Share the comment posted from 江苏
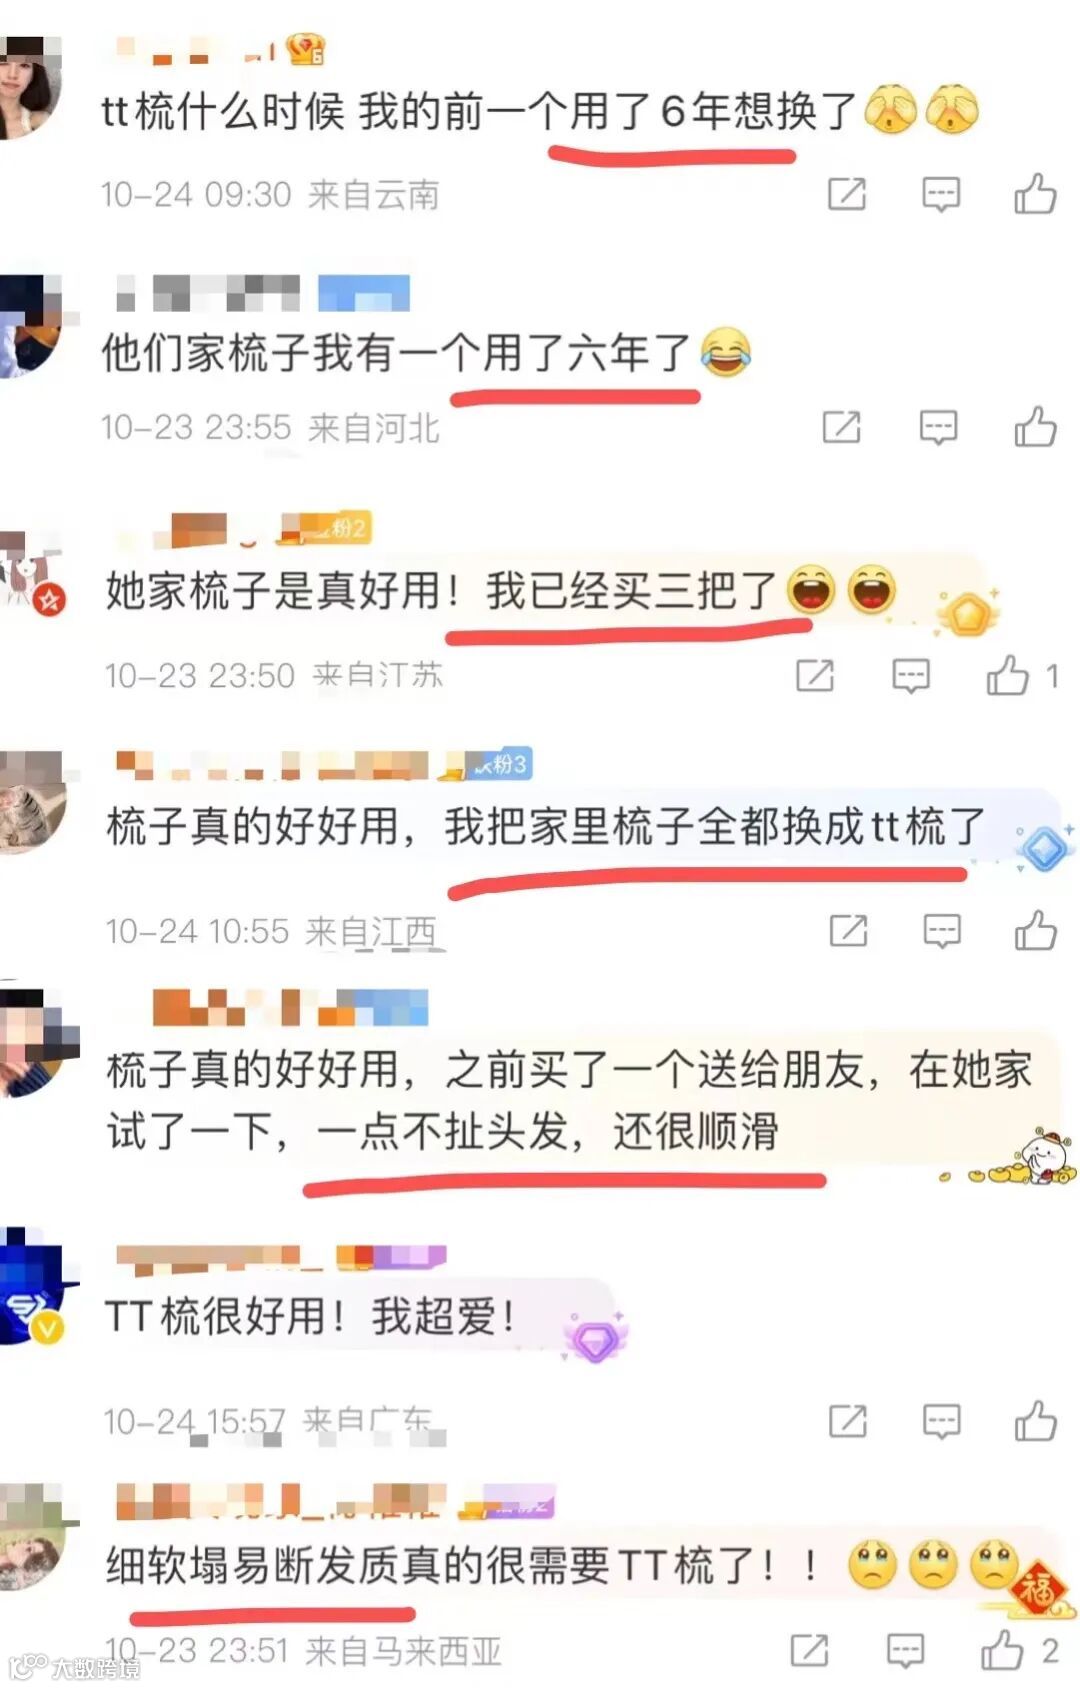The image size is (1080, 1688). click(x=815, y=676)
